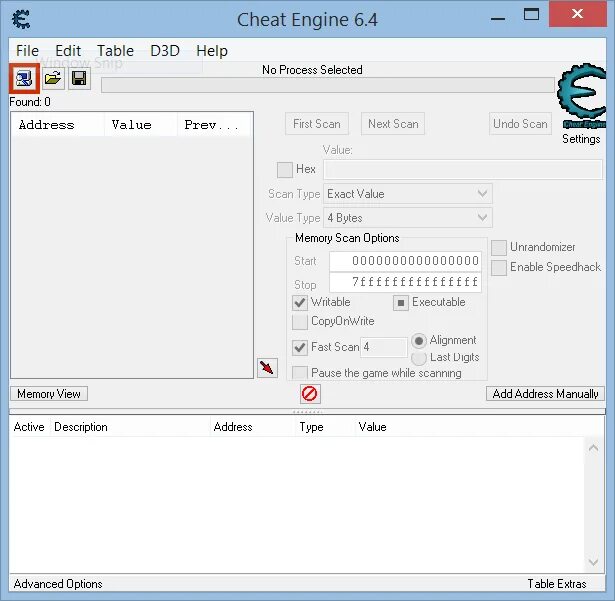Screen dimensions: 615x601
Task: Click the Prev... column header
Action: click(214, 125)
